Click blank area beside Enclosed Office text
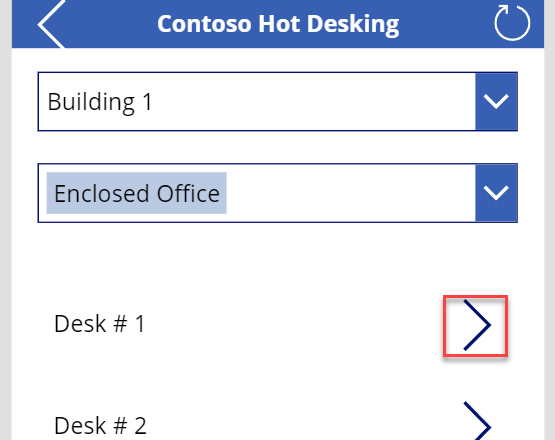 (x=350, y=193)
